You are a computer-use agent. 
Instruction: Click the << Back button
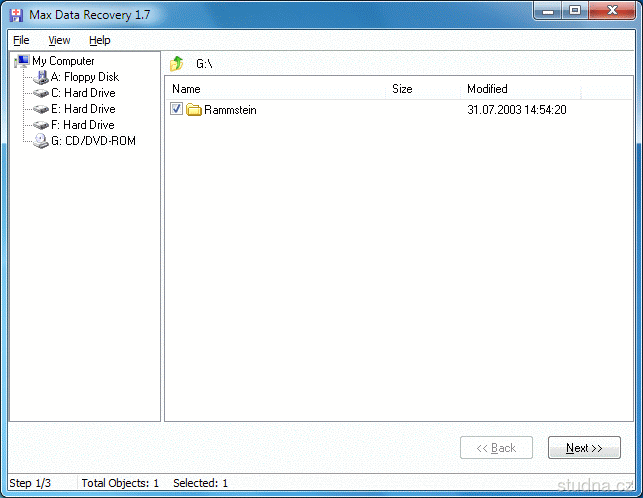(x=496, y=448)
